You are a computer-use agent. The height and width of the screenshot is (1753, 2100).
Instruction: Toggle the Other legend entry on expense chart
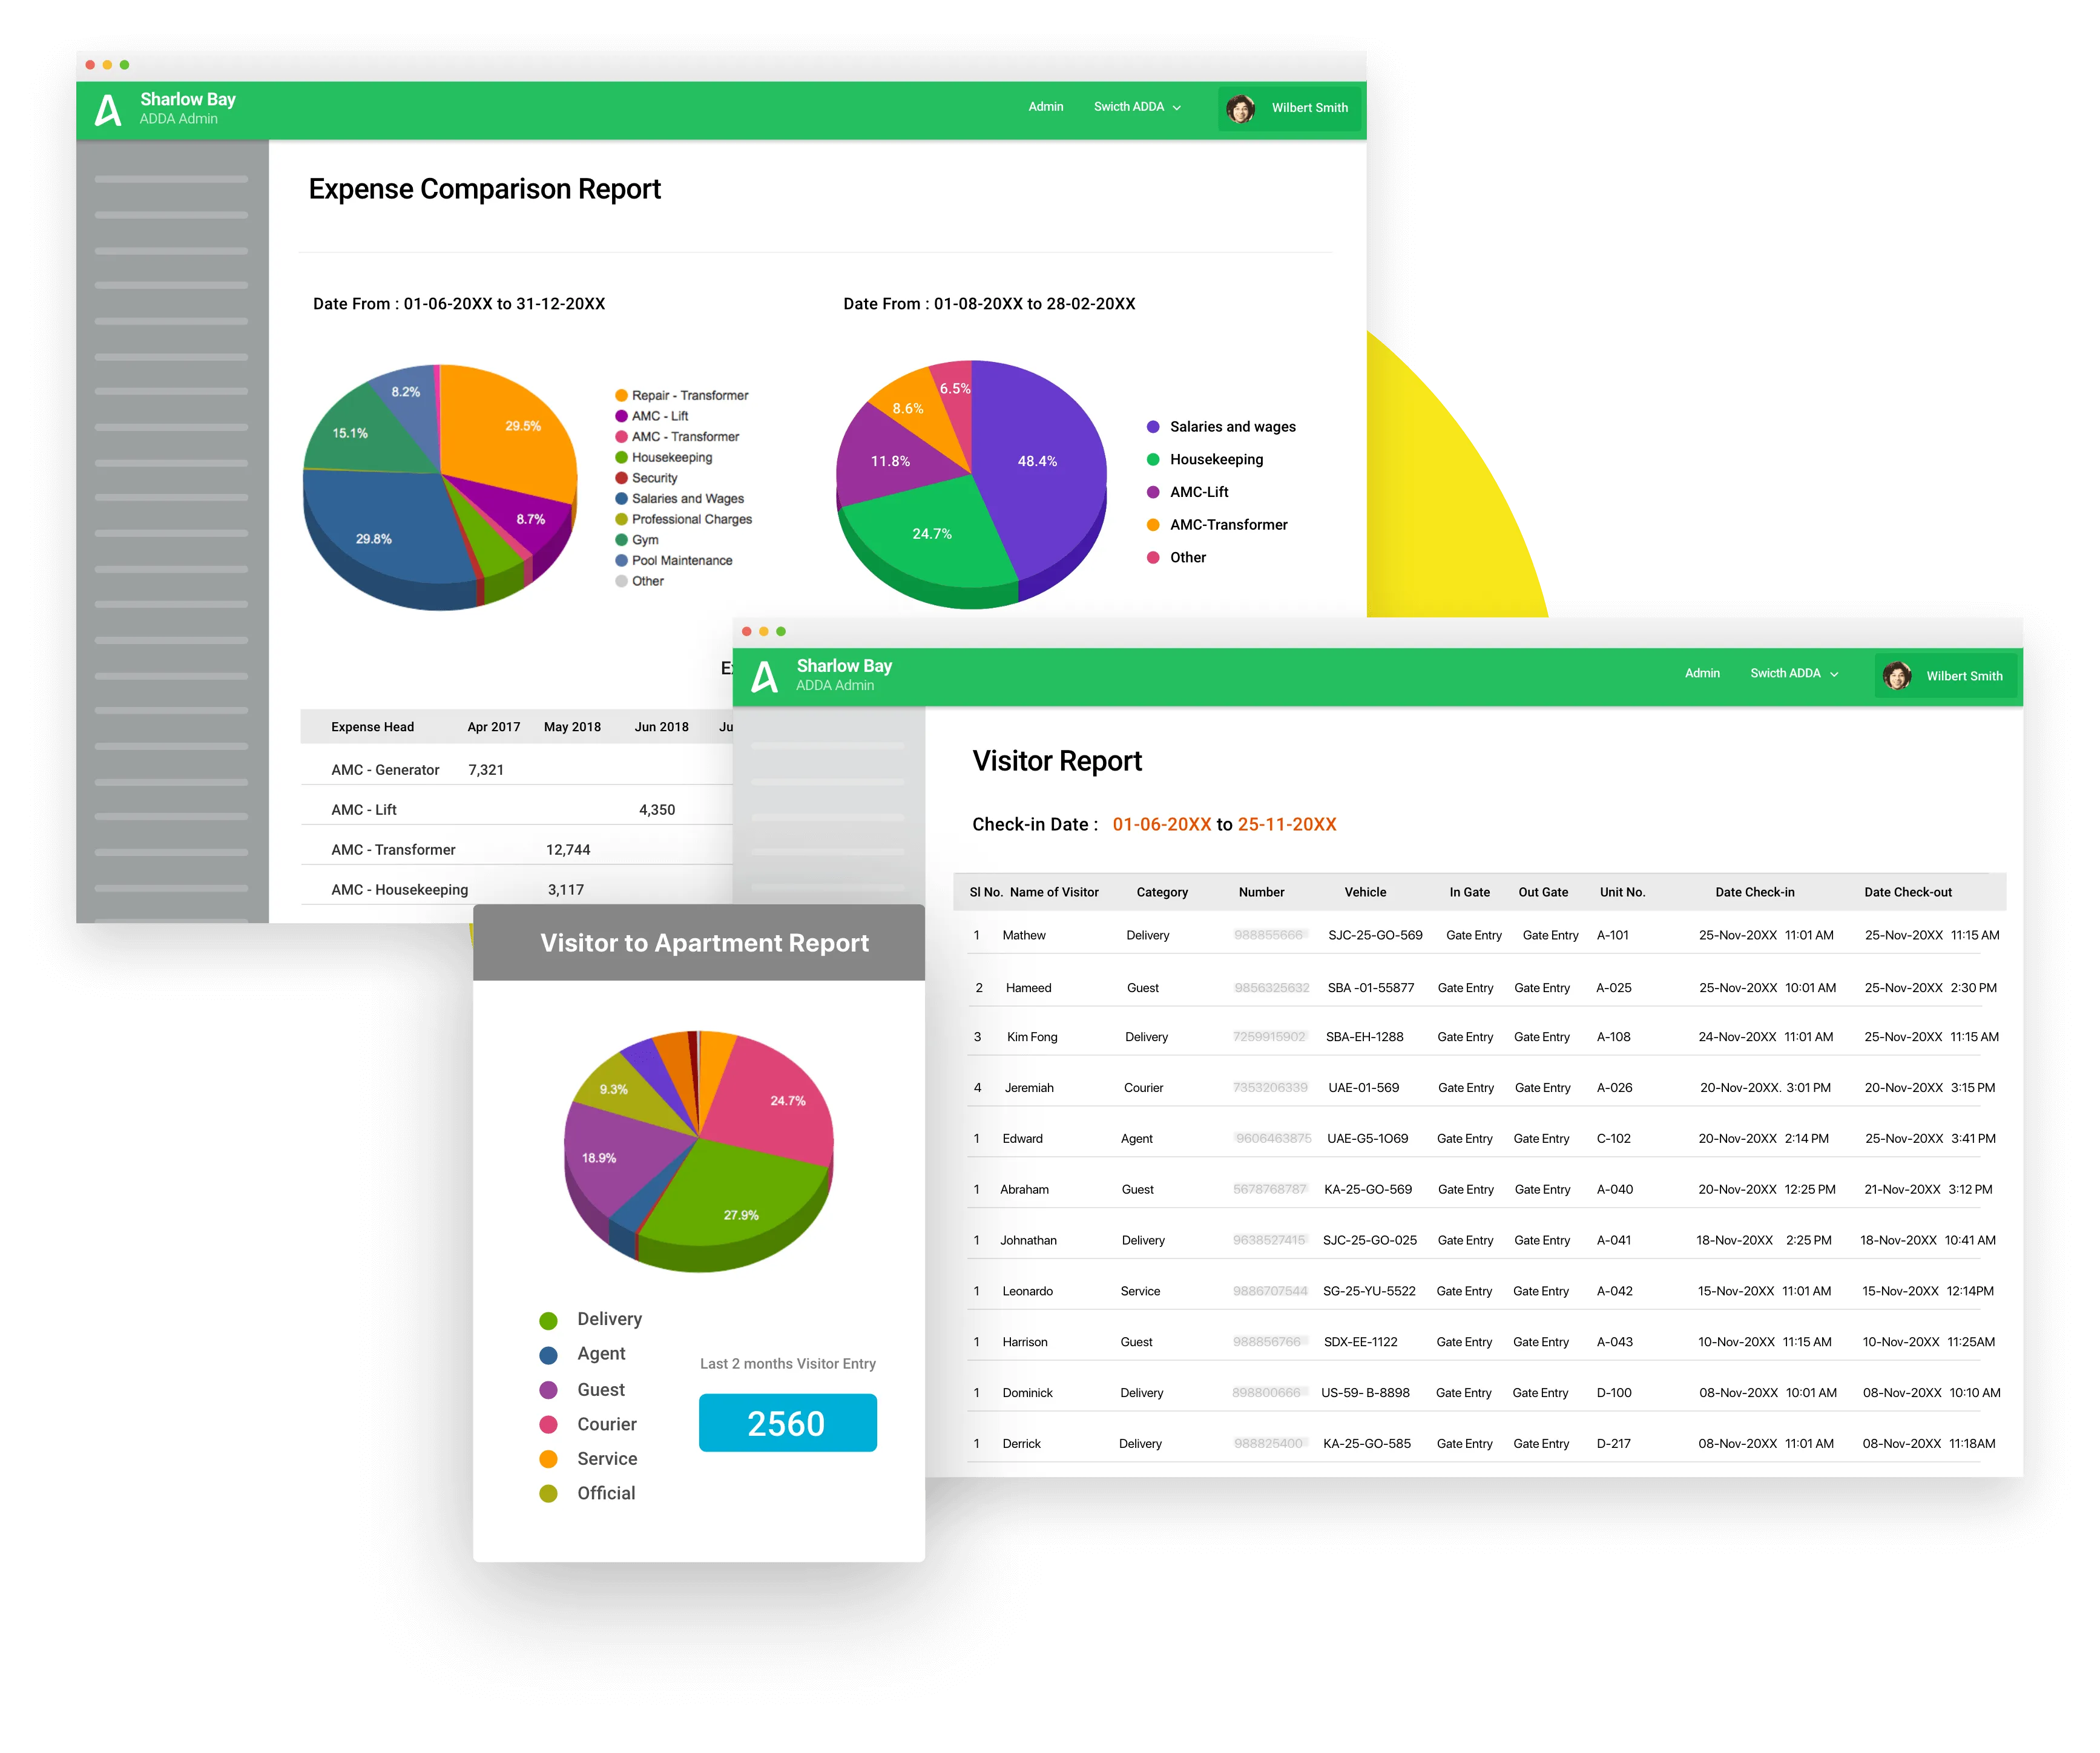(623, 580)
